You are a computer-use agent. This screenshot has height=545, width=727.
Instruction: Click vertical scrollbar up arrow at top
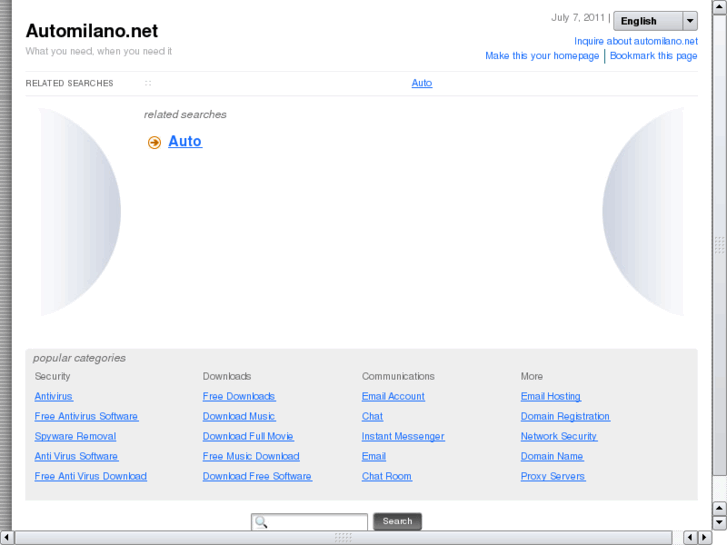(719, 6)
